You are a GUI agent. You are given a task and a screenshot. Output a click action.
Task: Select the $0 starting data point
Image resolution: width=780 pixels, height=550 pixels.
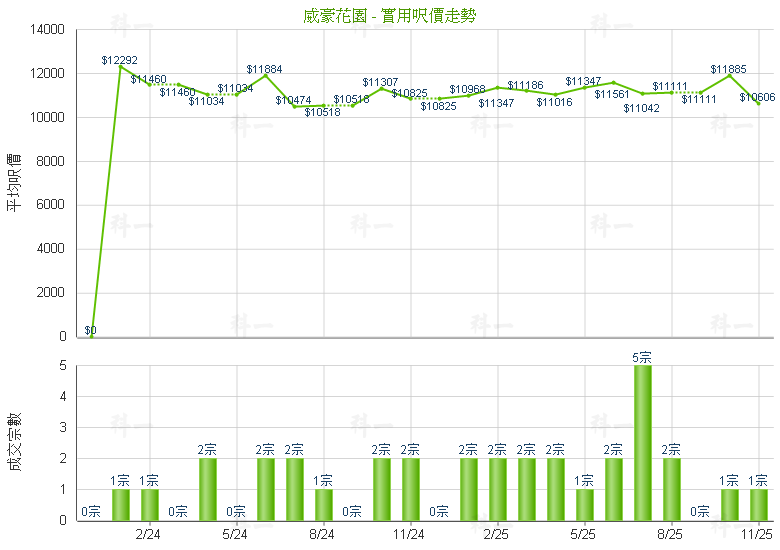click(x=91, y=336)
